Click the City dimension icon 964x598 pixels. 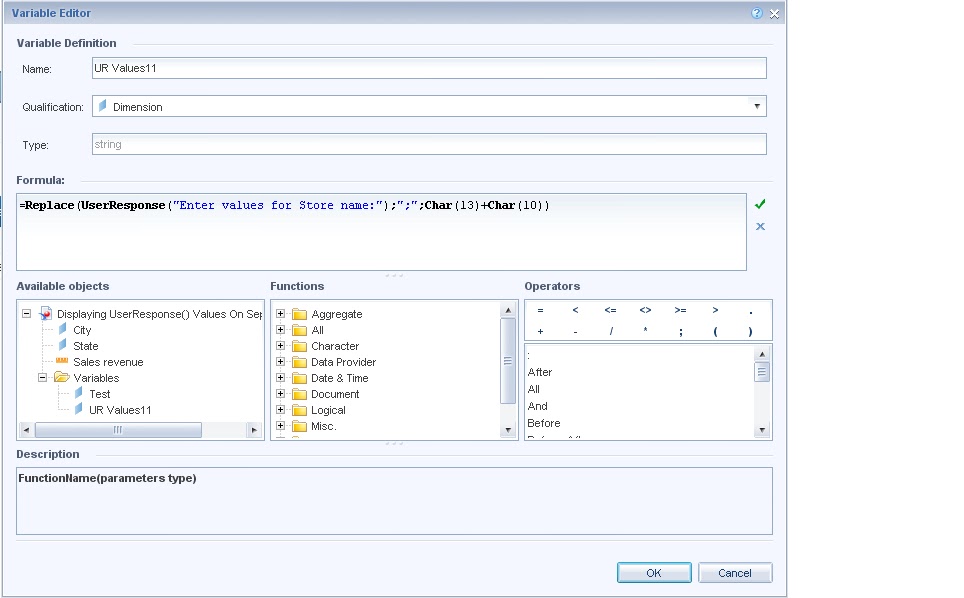(62, 329)
